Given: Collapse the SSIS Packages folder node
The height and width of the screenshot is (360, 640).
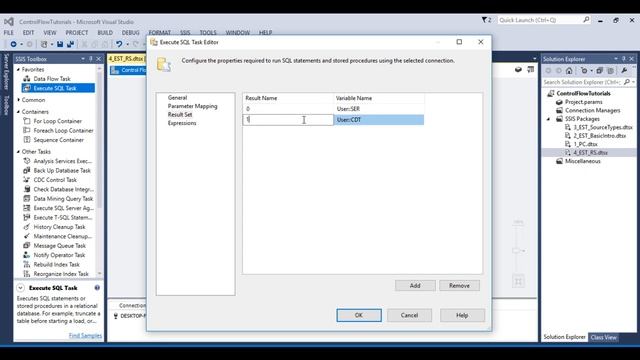Looking at the screenshot, I should [x=549, y=119].
